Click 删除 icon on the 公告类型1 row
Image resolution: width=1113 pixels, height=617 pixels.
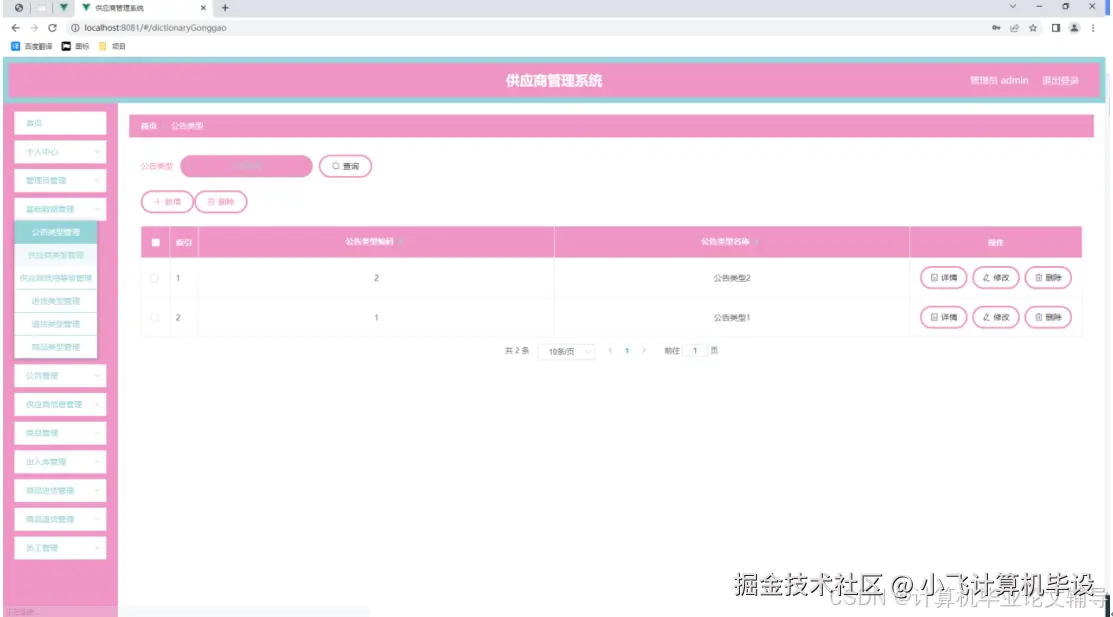click(1046, 317)
